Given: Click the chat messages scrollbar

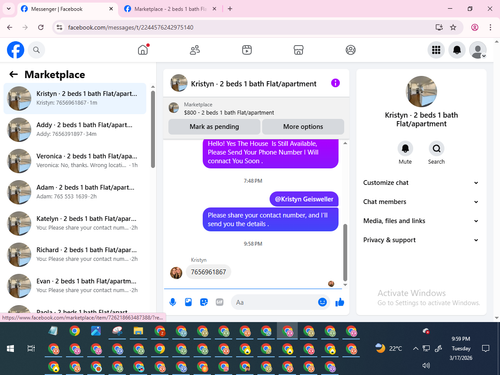Looking at the screenshot, I should pyautogui.click(x=345, y=253).
